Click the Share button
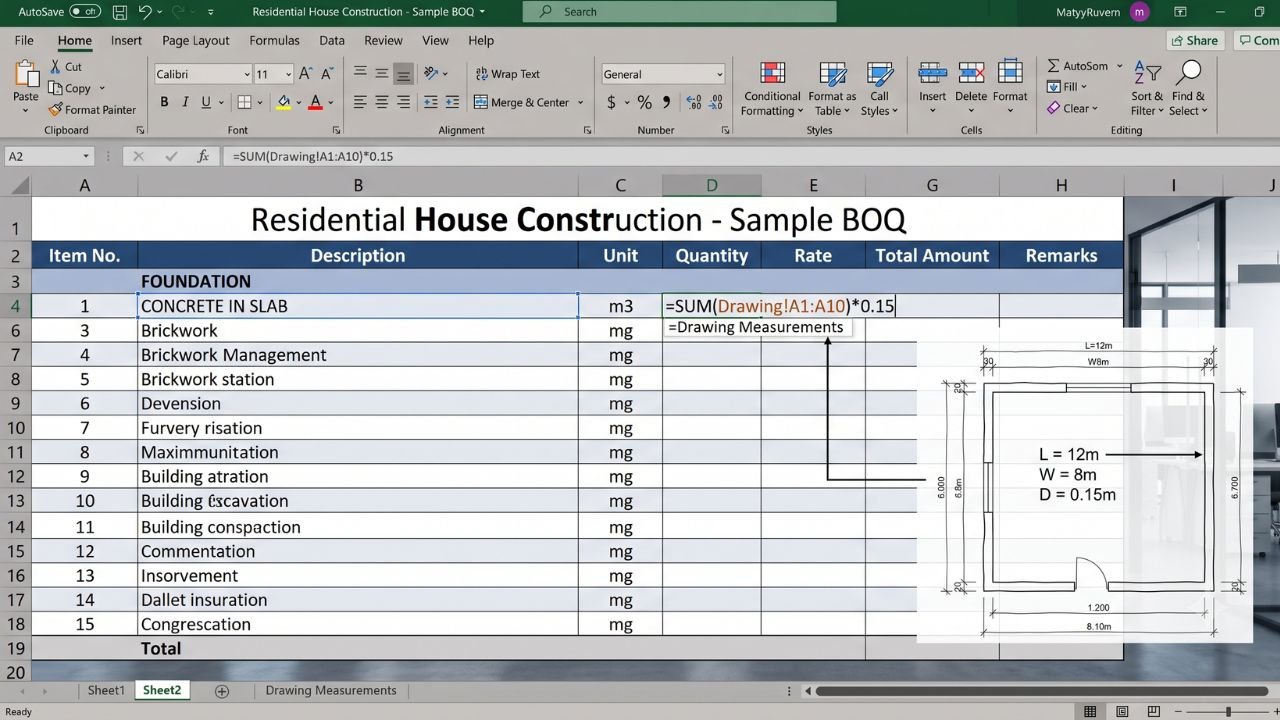 click(1196, 40)
